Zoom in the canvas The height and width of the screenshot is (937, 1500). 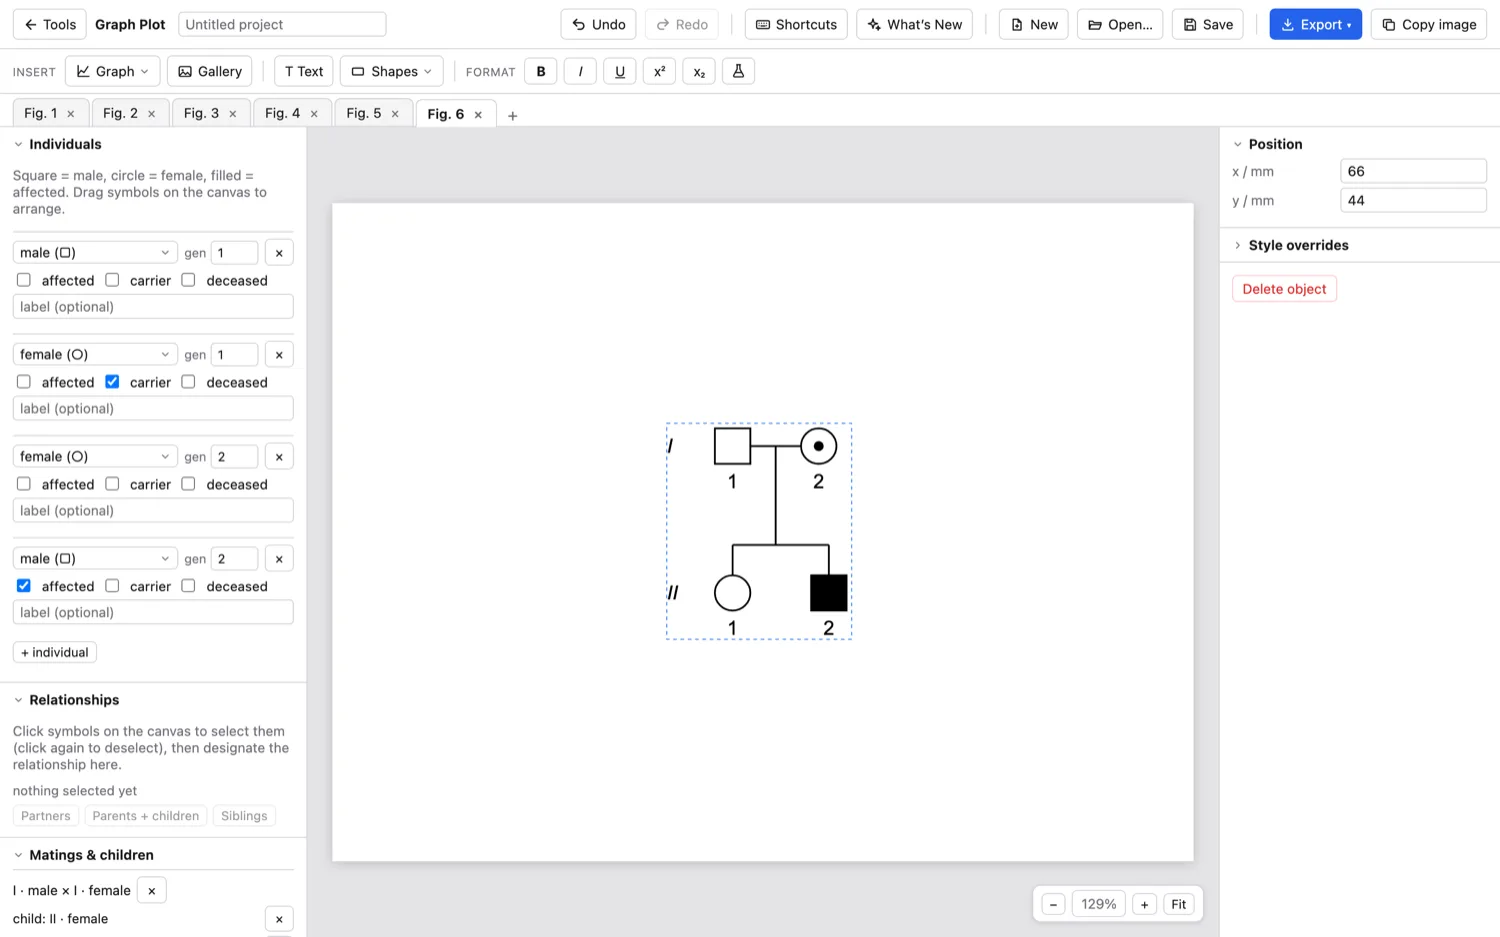(x=1145, y=904)
